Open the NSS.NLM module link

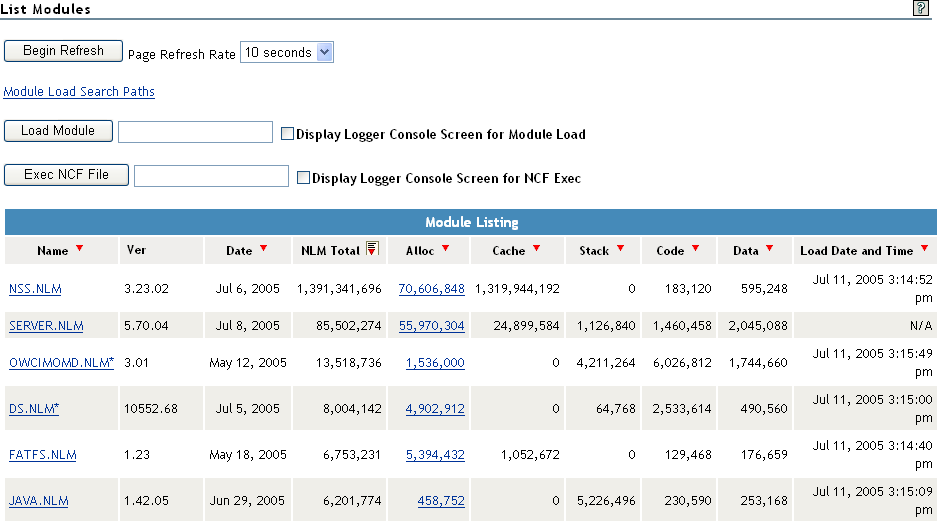pyautogui.click(x=35, y=289)
